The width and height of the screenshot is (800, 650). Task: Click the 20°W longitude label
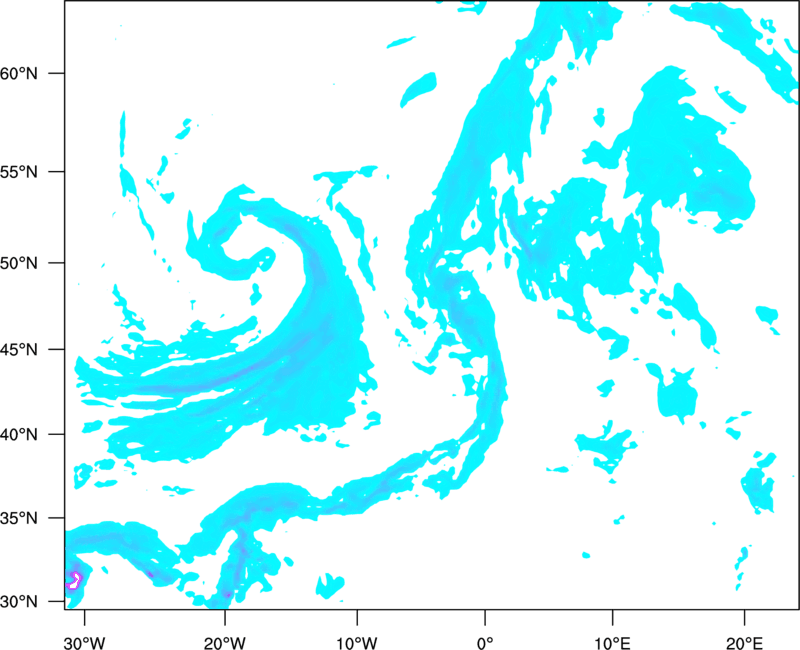[225, 643]
